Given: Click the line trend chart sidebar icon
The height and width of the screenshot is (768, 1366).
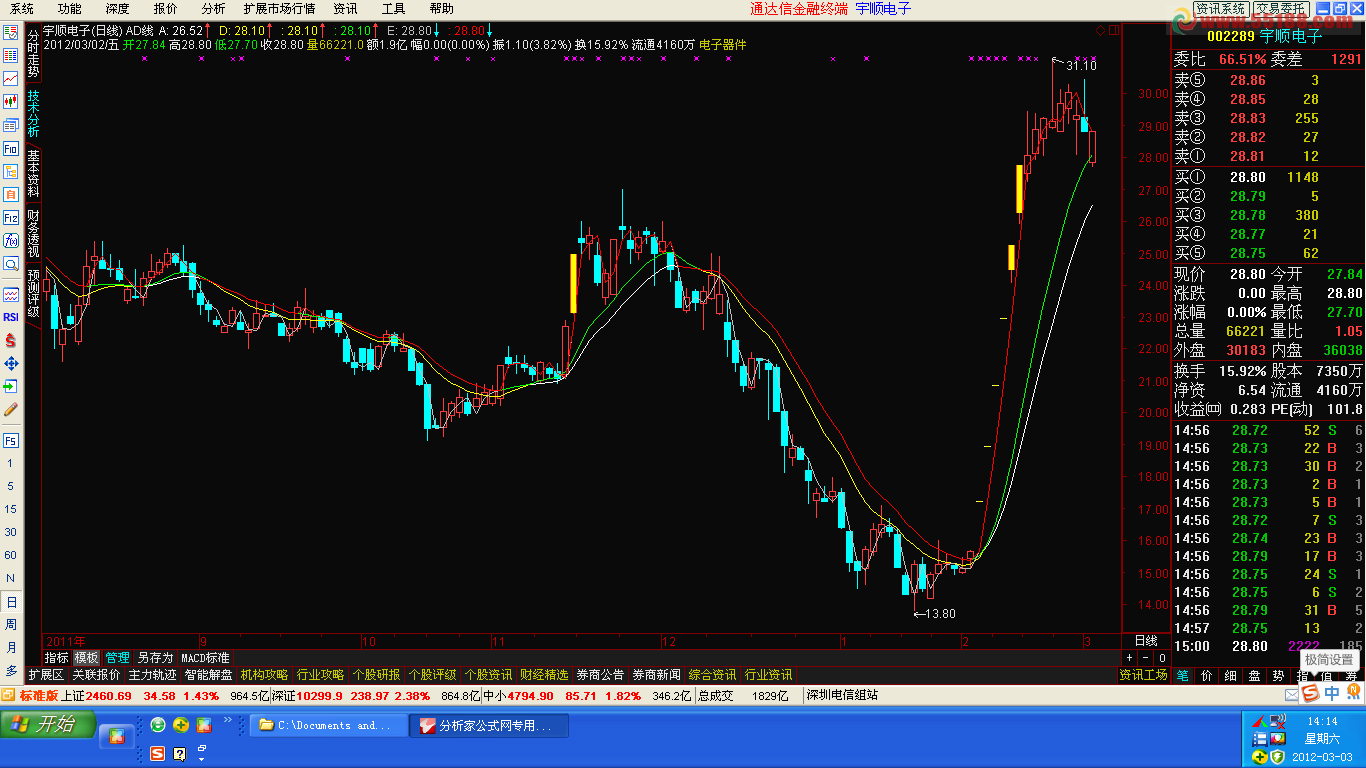Looking at the screenshot, I should (x=11, y=79).
